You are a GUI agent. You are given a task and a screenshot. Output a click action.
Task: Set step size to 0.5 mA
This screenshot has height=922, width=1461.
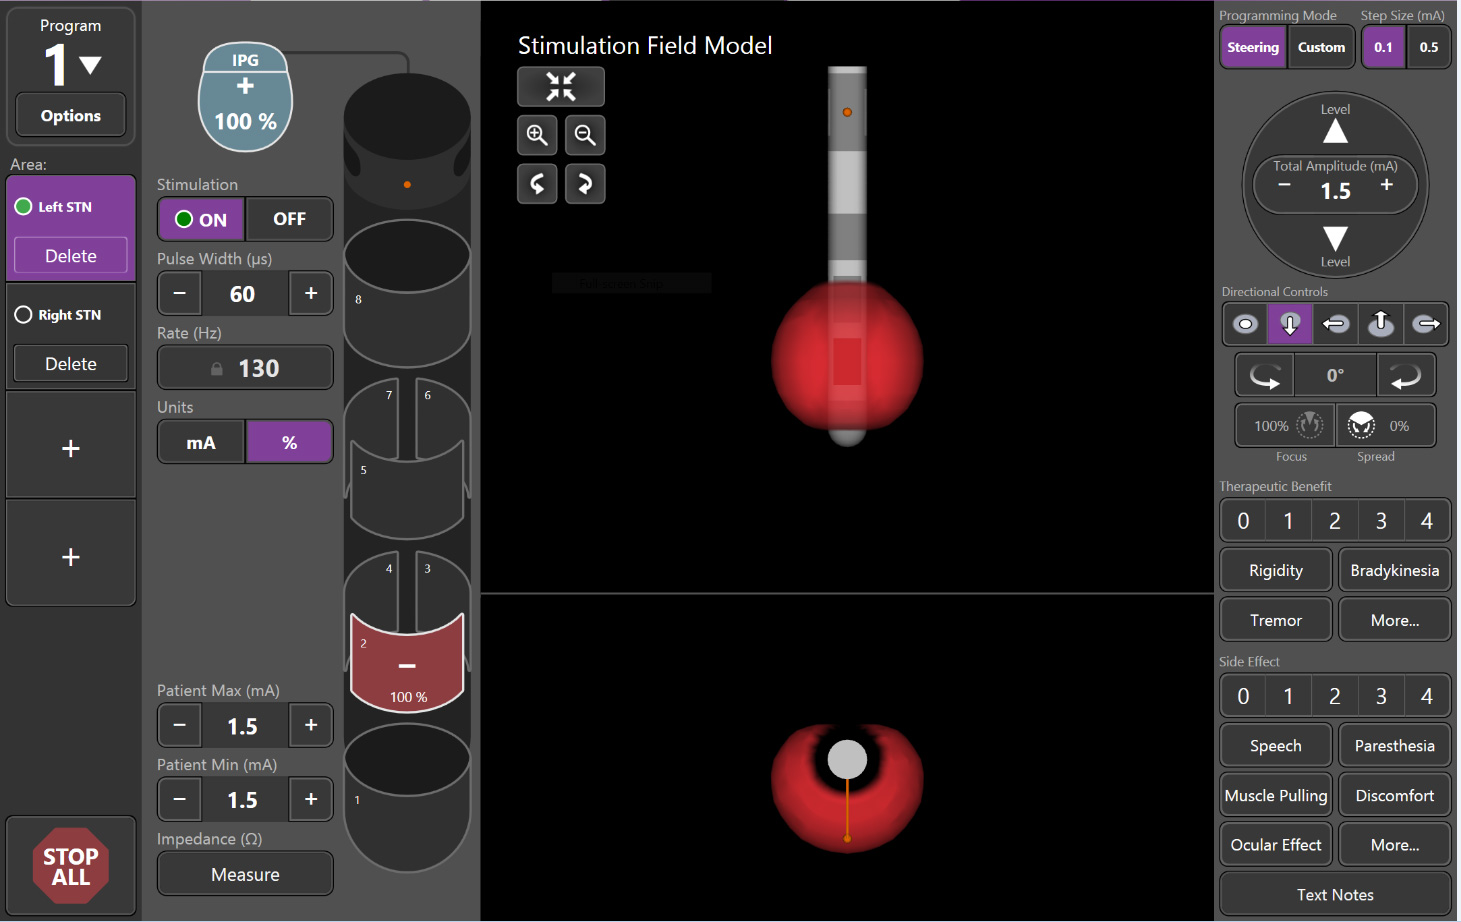pos(1428,47)
